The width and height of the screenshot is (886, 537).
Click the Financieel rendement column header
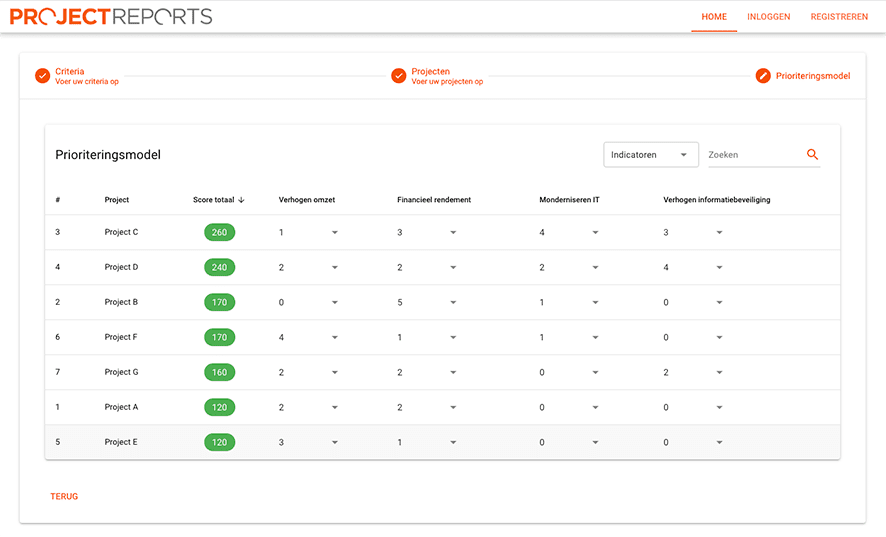[434, 200]
